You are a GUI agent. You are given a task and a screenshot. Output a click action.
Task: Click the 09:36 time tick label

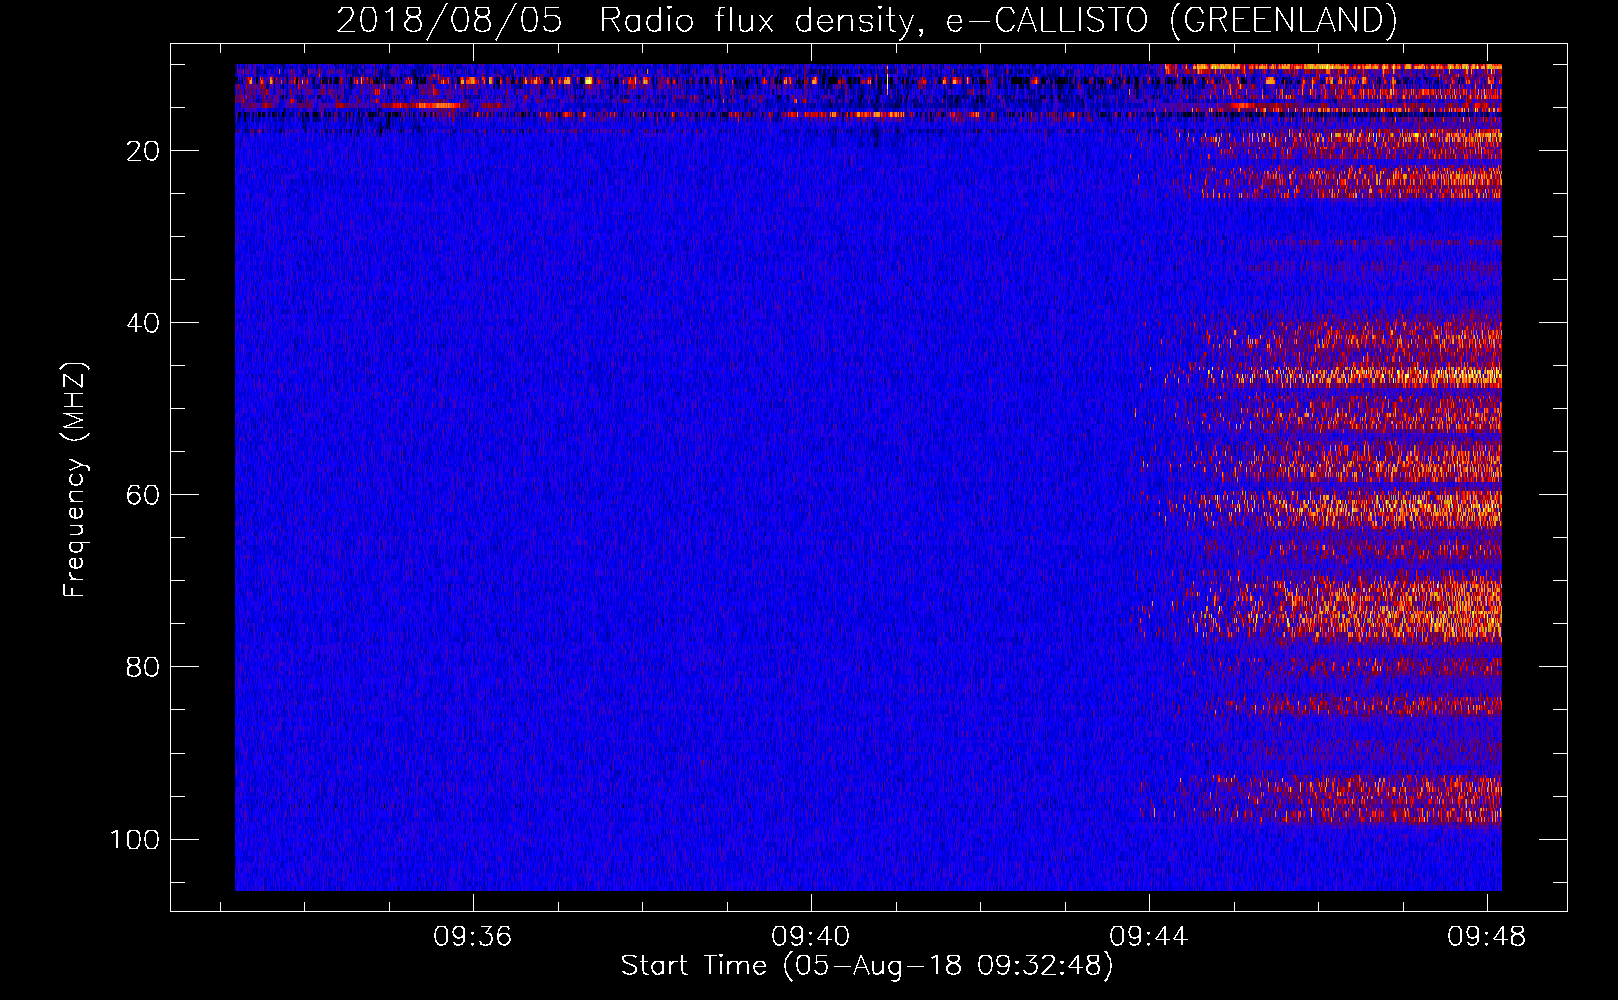472,936
